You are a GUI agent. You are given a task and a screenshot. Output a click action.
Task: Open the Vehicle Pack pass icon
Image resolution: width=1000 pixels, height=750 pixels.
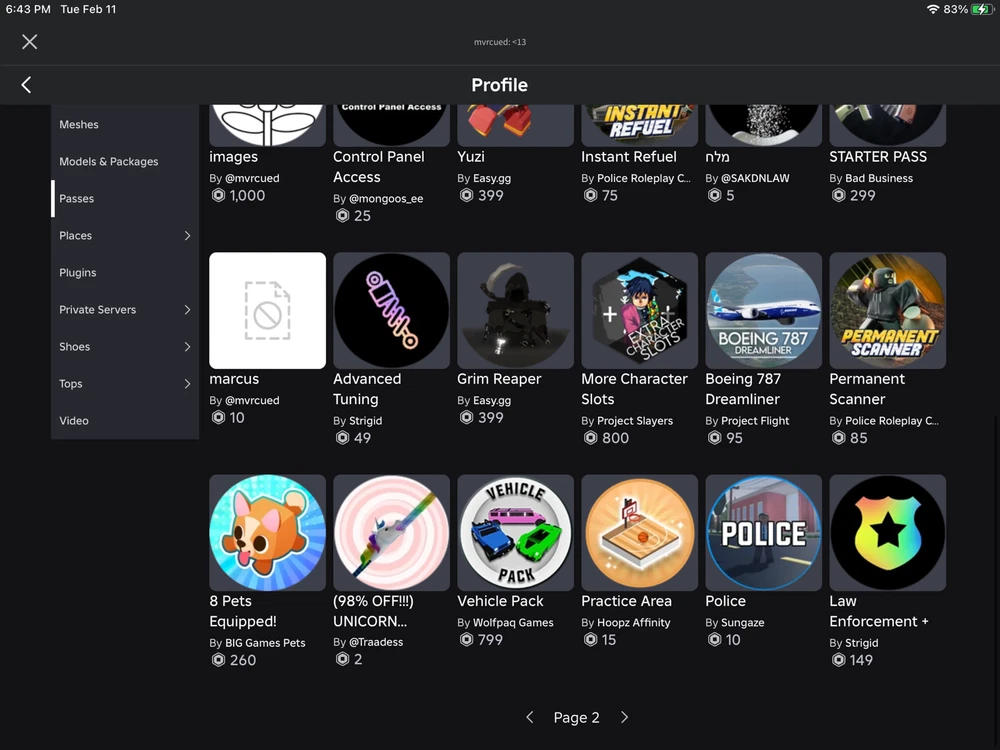click(x=515, y=532)
